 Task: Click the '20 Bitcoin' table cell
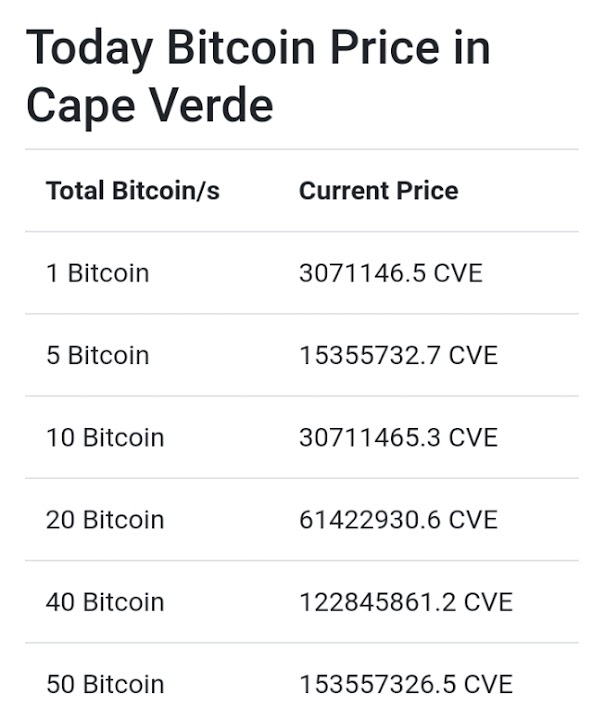click(105, 519)
